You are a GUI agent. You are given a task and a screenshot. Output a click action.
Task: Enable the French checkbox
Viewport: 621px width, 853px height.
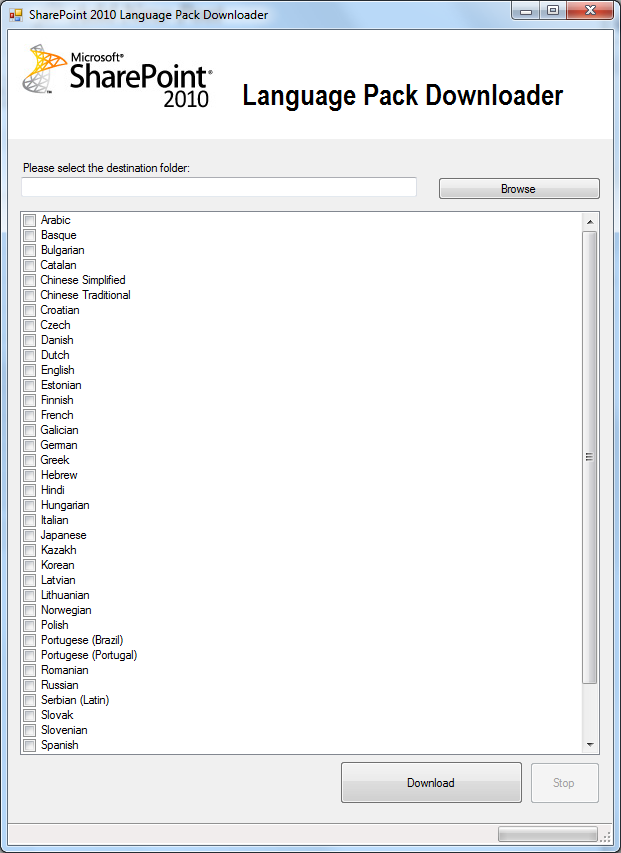coord(30,415)
